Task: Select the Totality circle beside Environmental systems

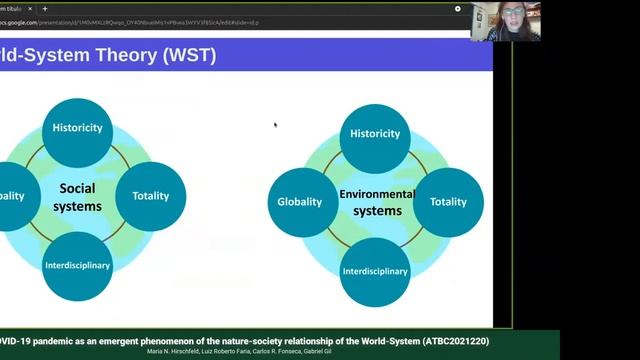Action: tap(448, 202)
